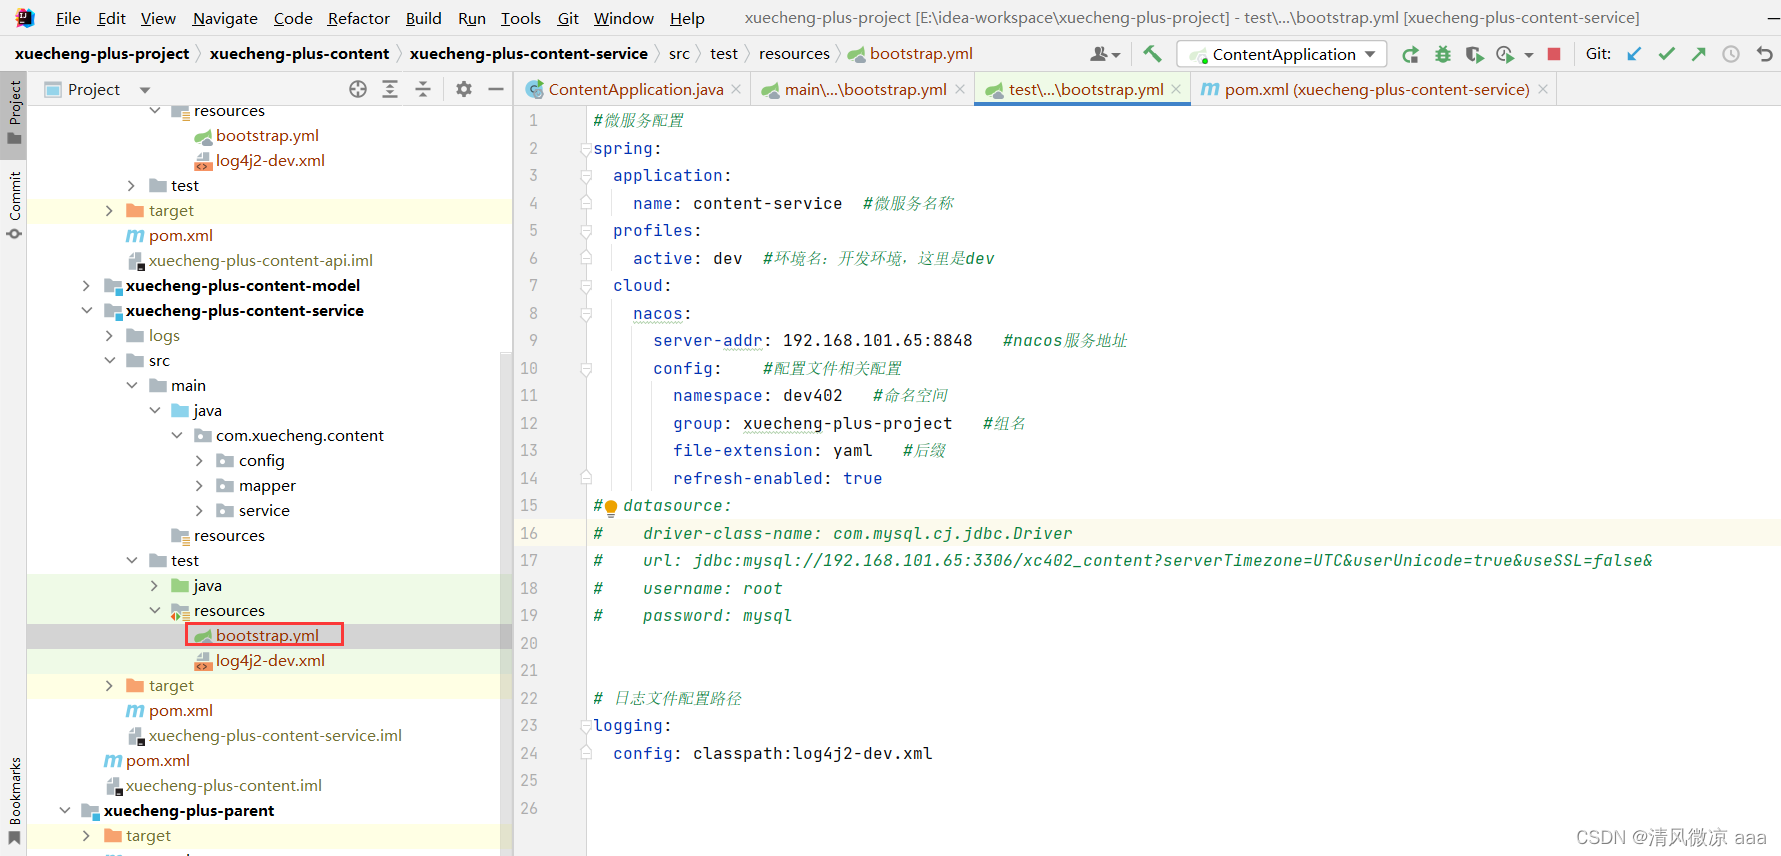Switch to main\...\bootstrap.yml tab
Image resolution: width=1781 pixels, height=856 pixels.
[x=865, y=89]
